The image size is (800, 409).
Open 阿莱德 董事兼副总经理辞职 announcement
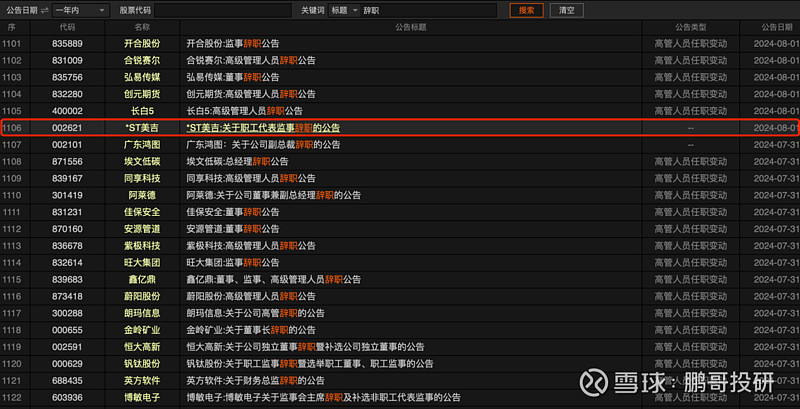273,195
